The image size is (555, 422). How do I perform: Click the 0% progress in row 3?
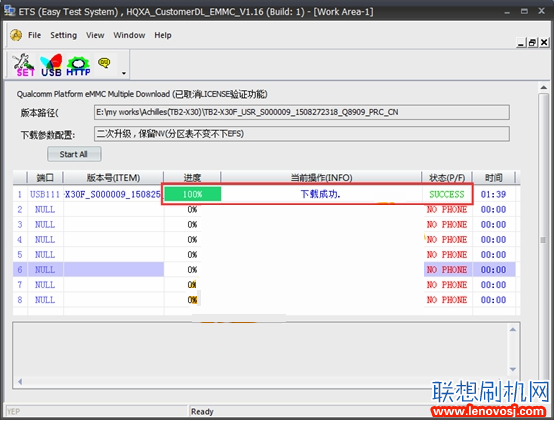coord(192,224)
